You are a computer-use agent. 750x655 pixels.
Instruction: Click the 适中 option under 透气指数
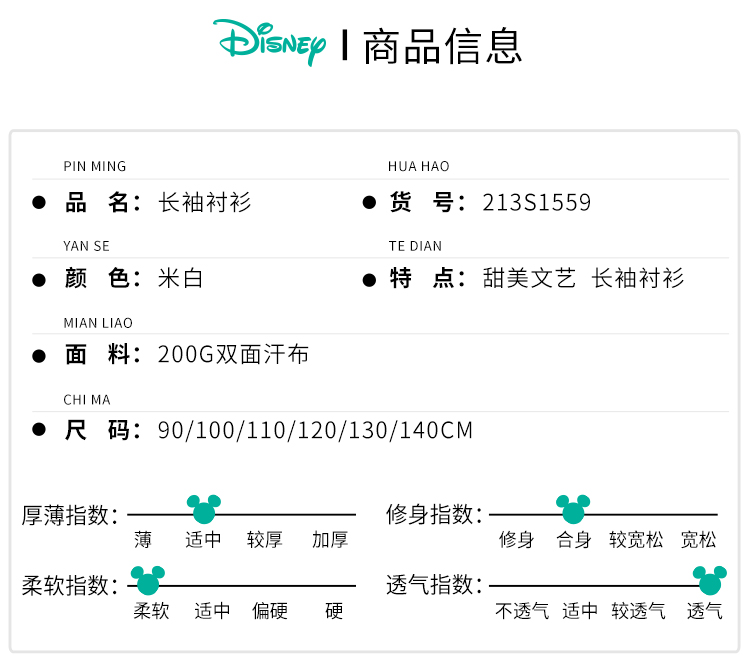click(580, 611)
